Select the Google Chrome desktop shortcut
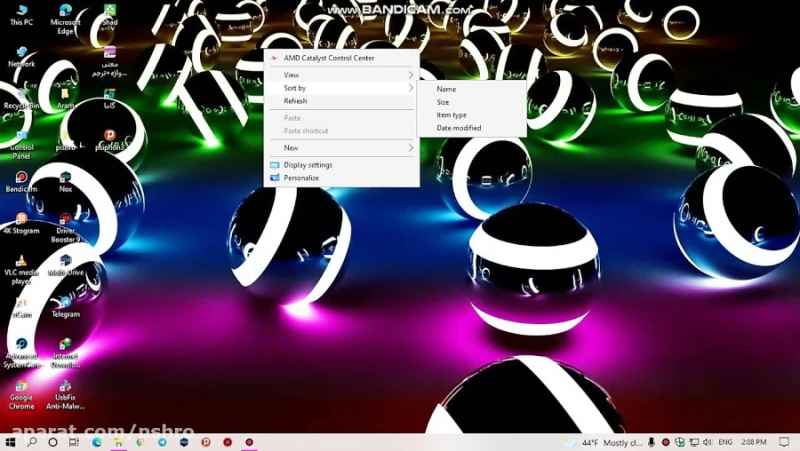Screen dimensions: 800x451 (x=21, y=395)
